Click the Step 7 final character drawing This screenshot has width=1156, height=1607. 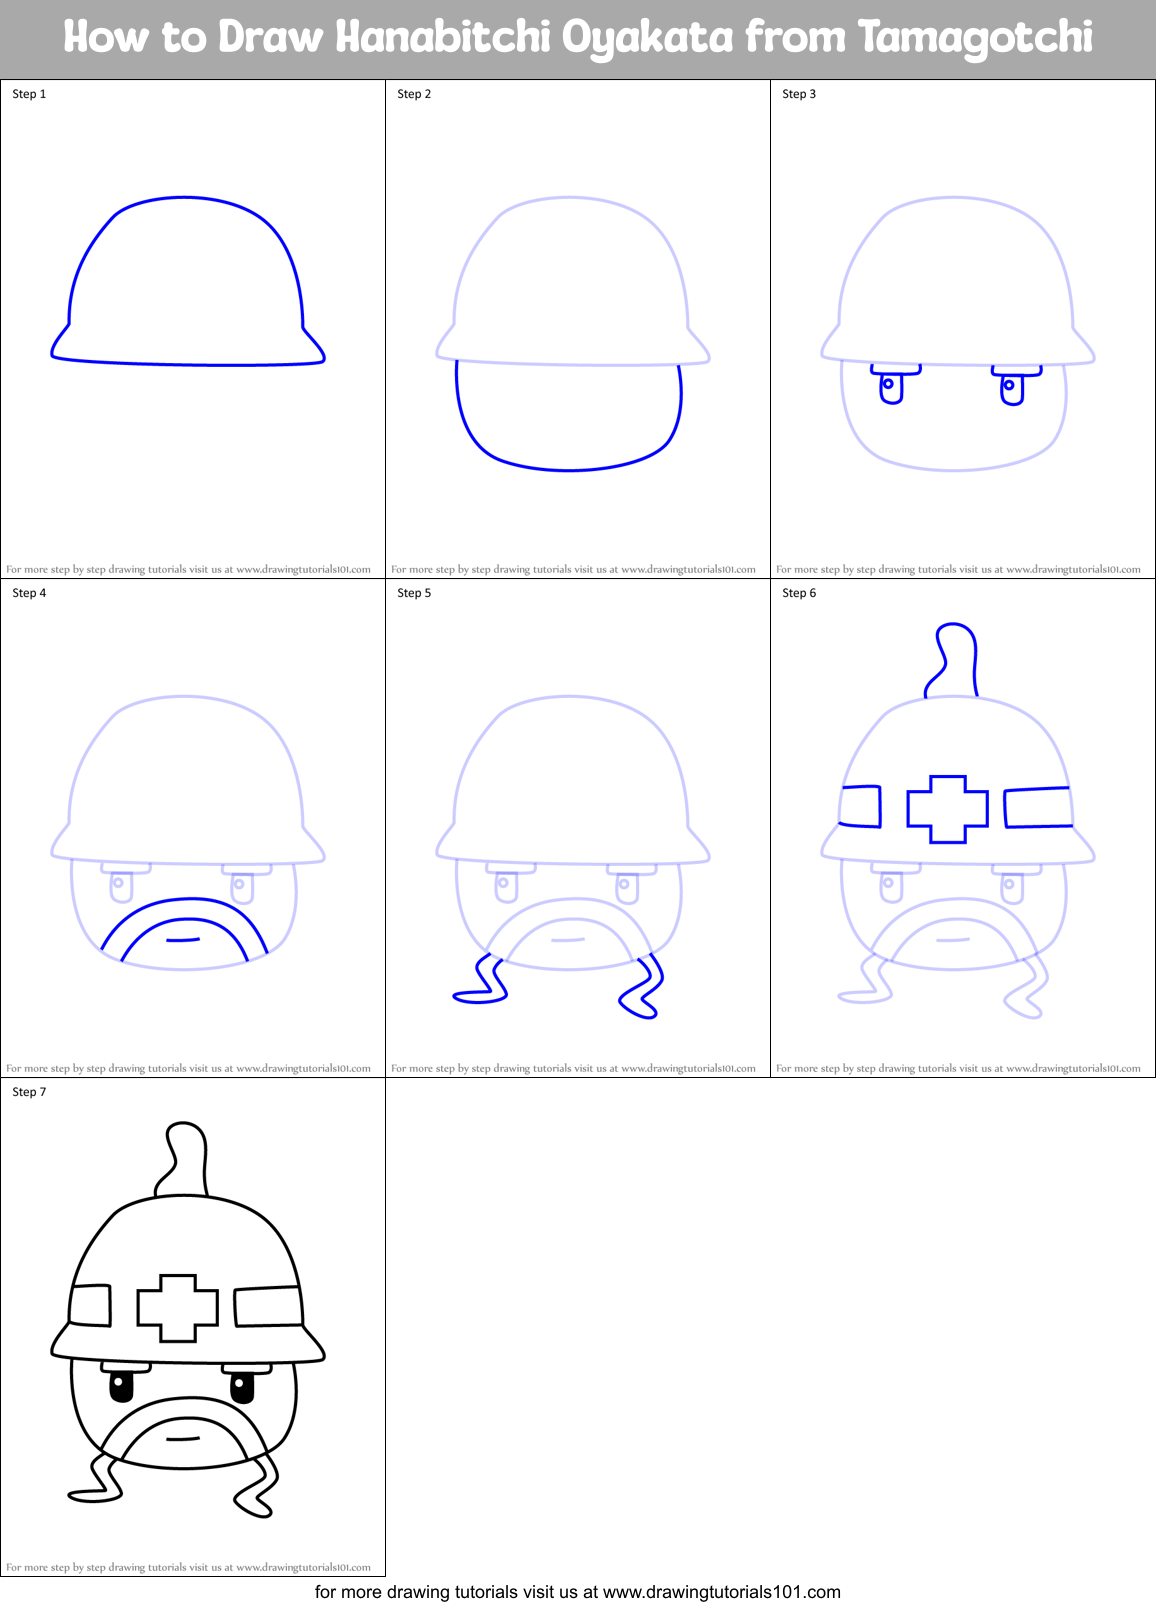click(188, 1320)
